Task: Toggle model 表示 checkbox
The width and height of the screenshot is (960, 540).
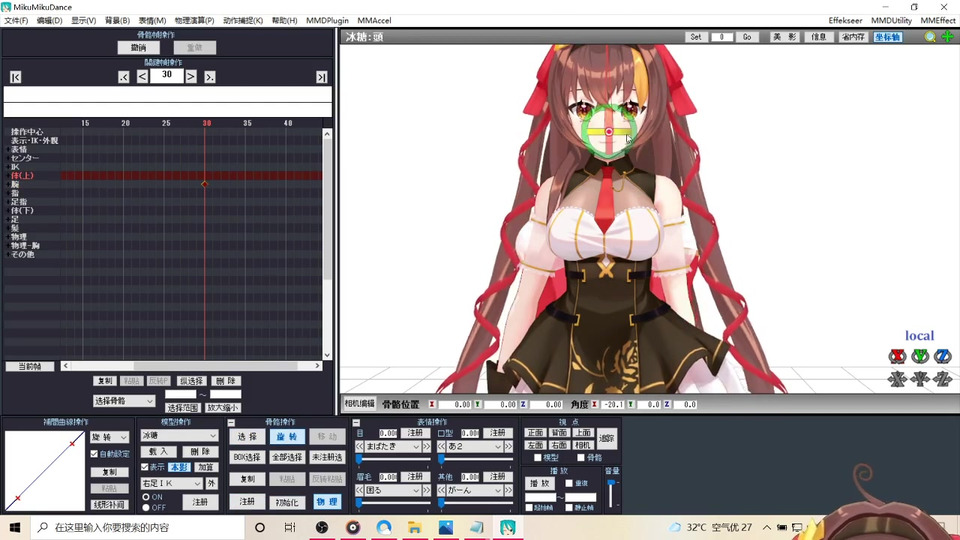Action: click(145, 467)
